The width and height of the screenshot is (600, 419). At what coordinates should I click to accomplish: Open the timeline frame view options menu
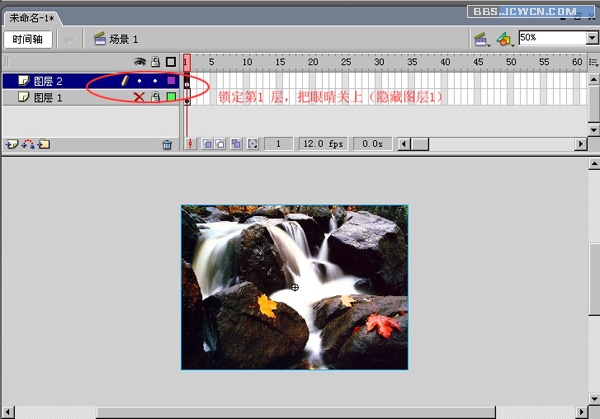[x=593, y=62]
